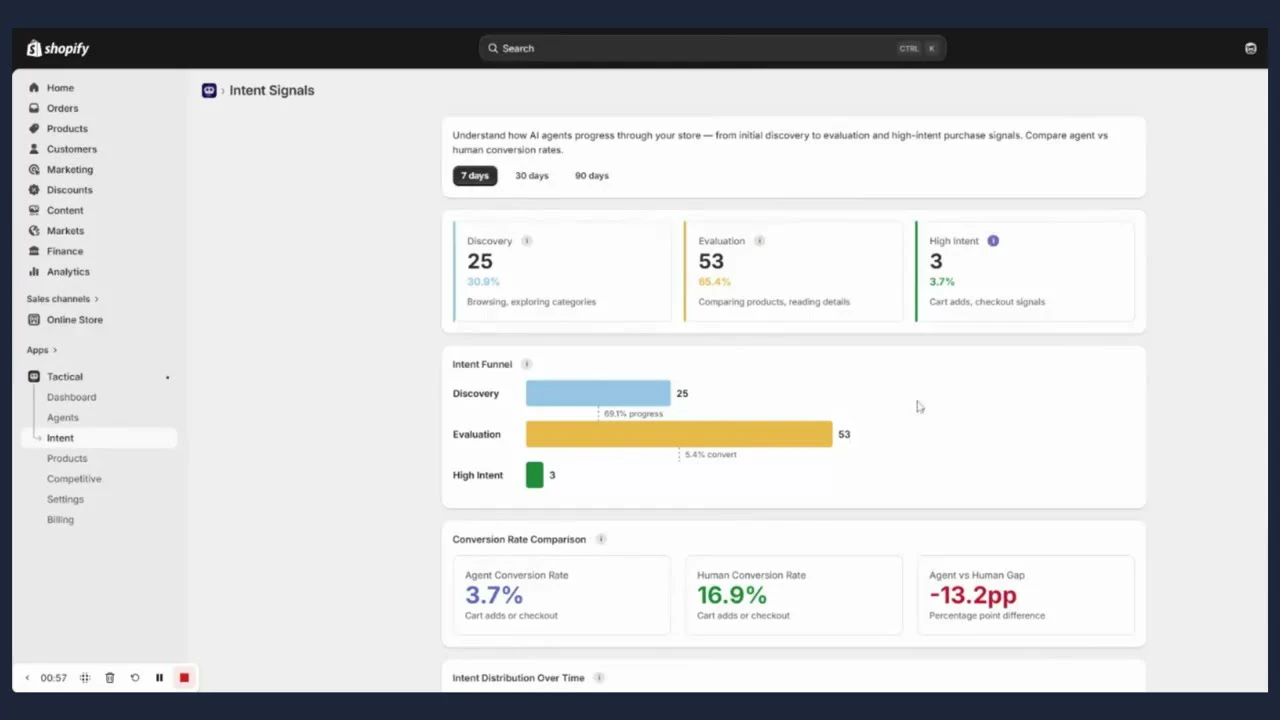Open the Analytics sidebar item
The height and width of the screenshot is (720, 1280).
[68, 272]
